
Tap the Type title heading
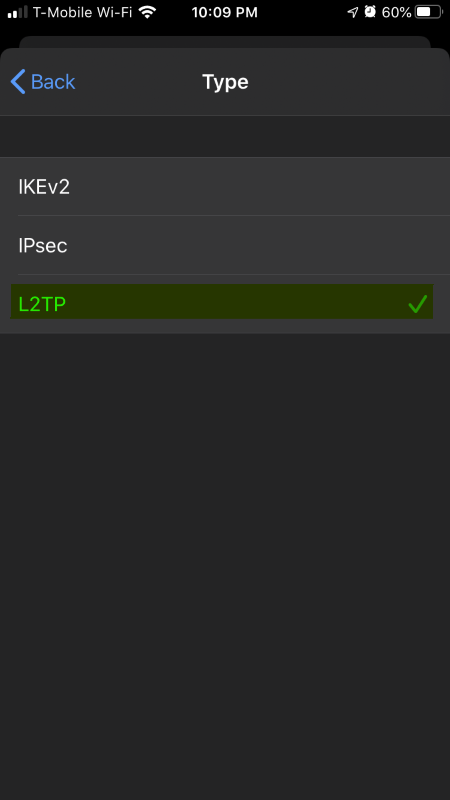(225, 82)
